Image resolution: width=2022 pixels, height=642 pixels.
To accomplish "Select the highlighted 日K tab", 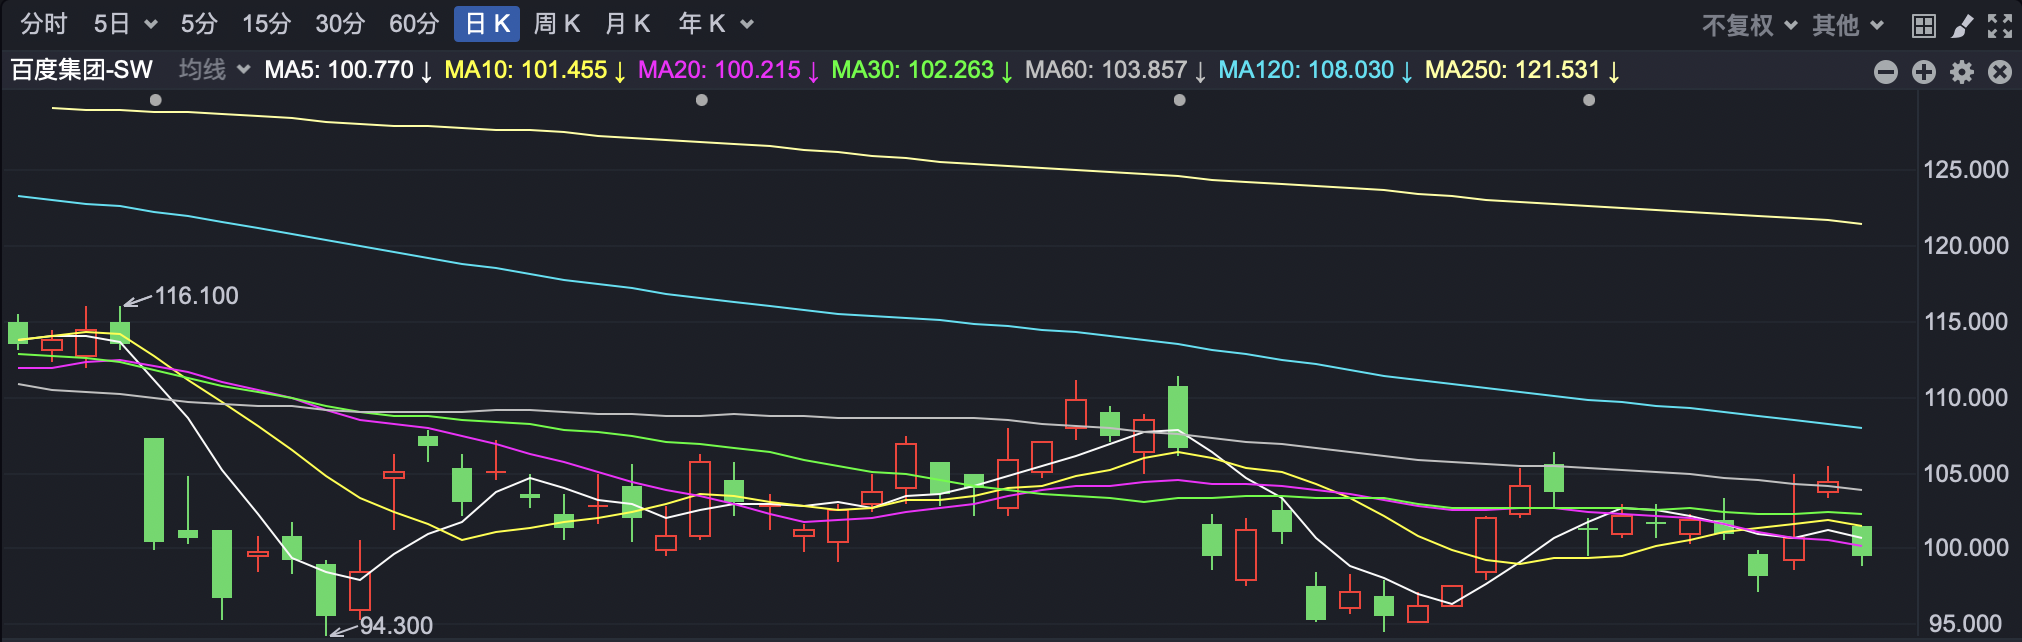I will (x=487, y=24).
